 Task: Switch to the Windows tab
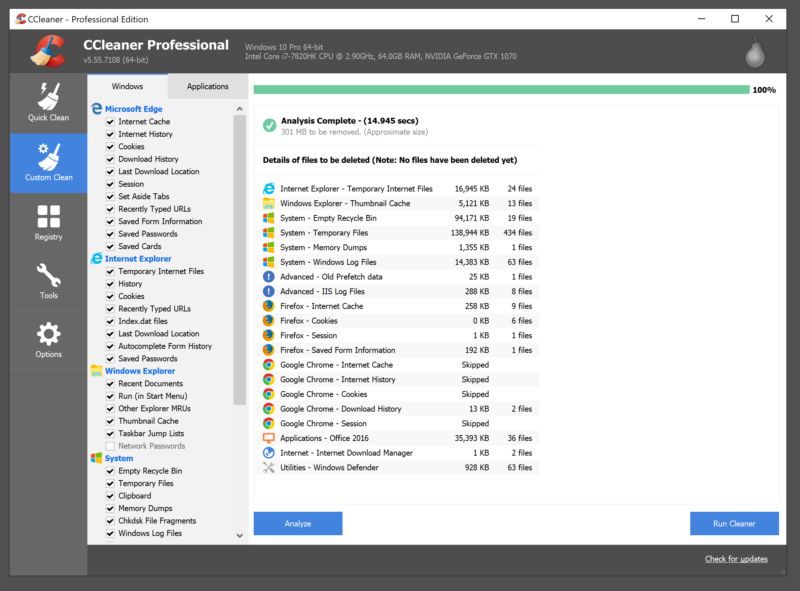click(127, 87)
